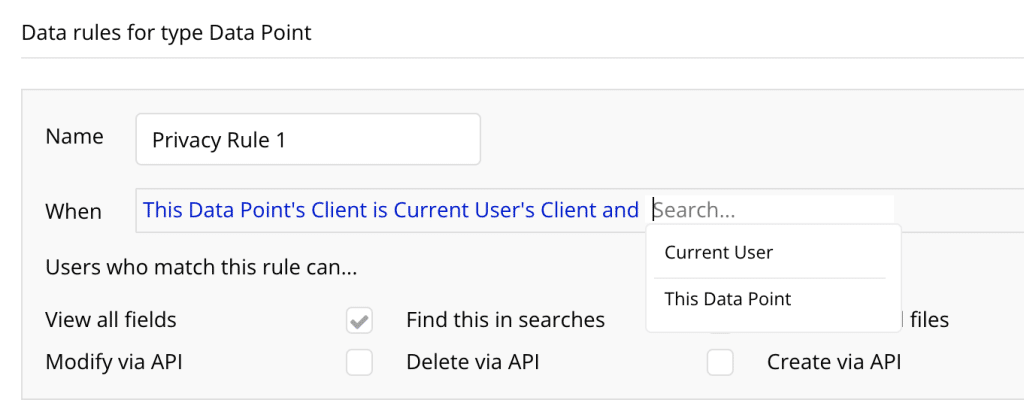Click the "Find this in searches" label
The image size is (1024, 418).
click(505, 321)
